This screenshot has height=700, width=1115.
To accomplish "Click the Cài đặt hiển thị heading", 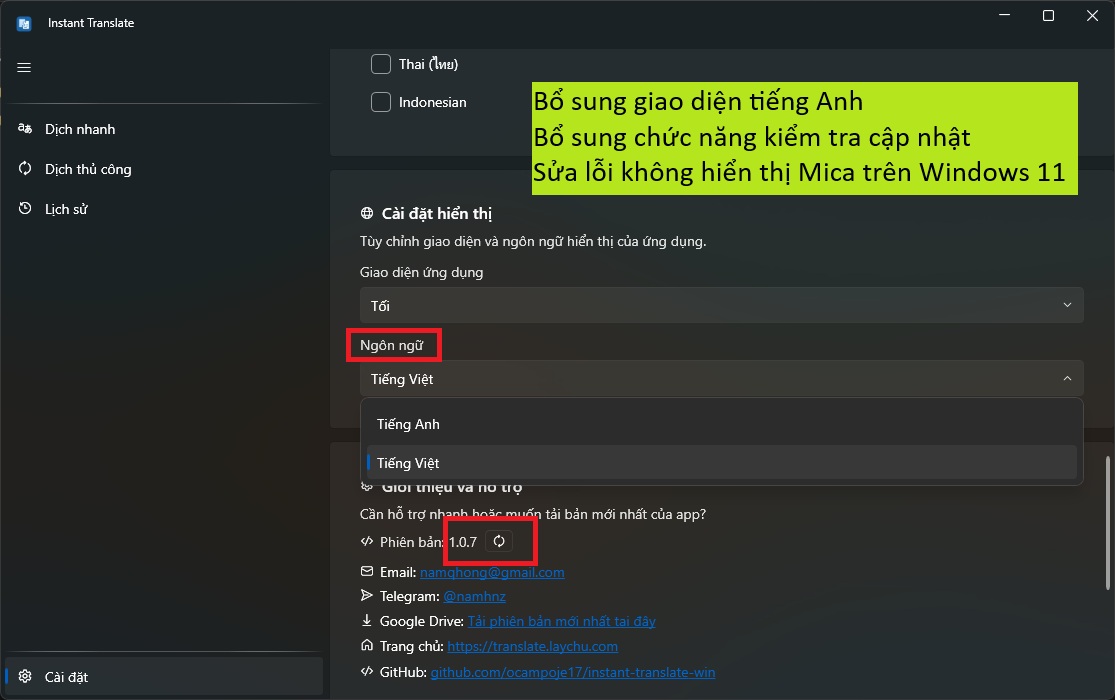I will tap(437, 213).
